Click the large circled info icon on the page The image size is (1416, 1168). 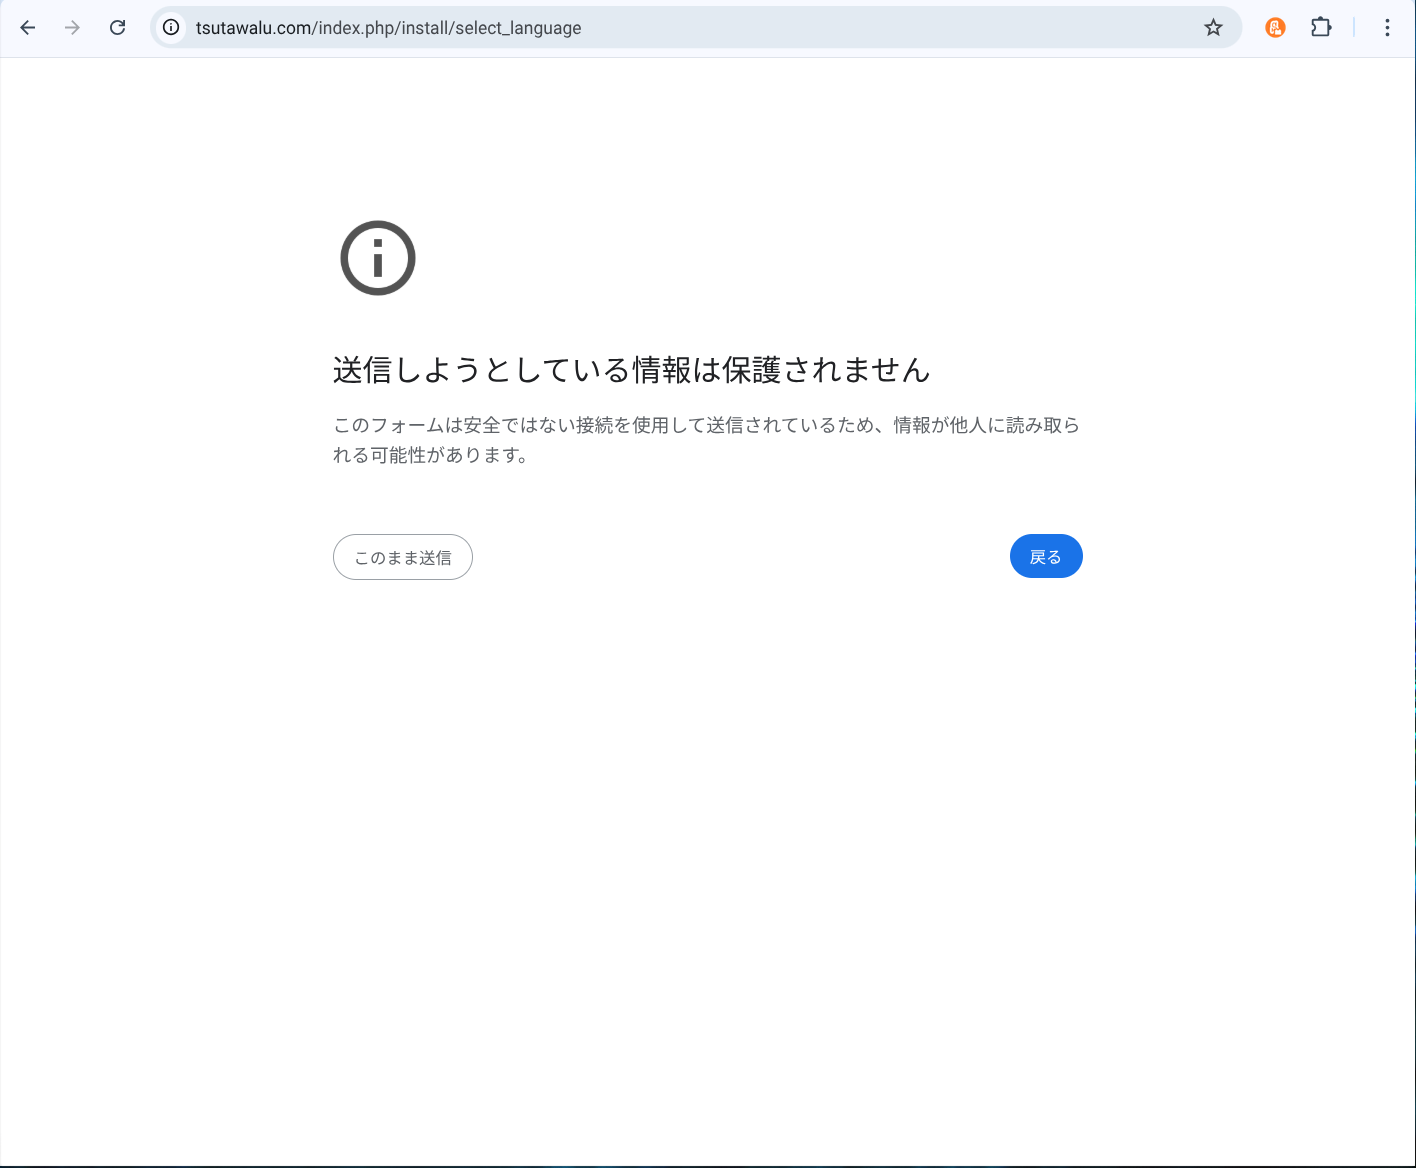point(378,258)
